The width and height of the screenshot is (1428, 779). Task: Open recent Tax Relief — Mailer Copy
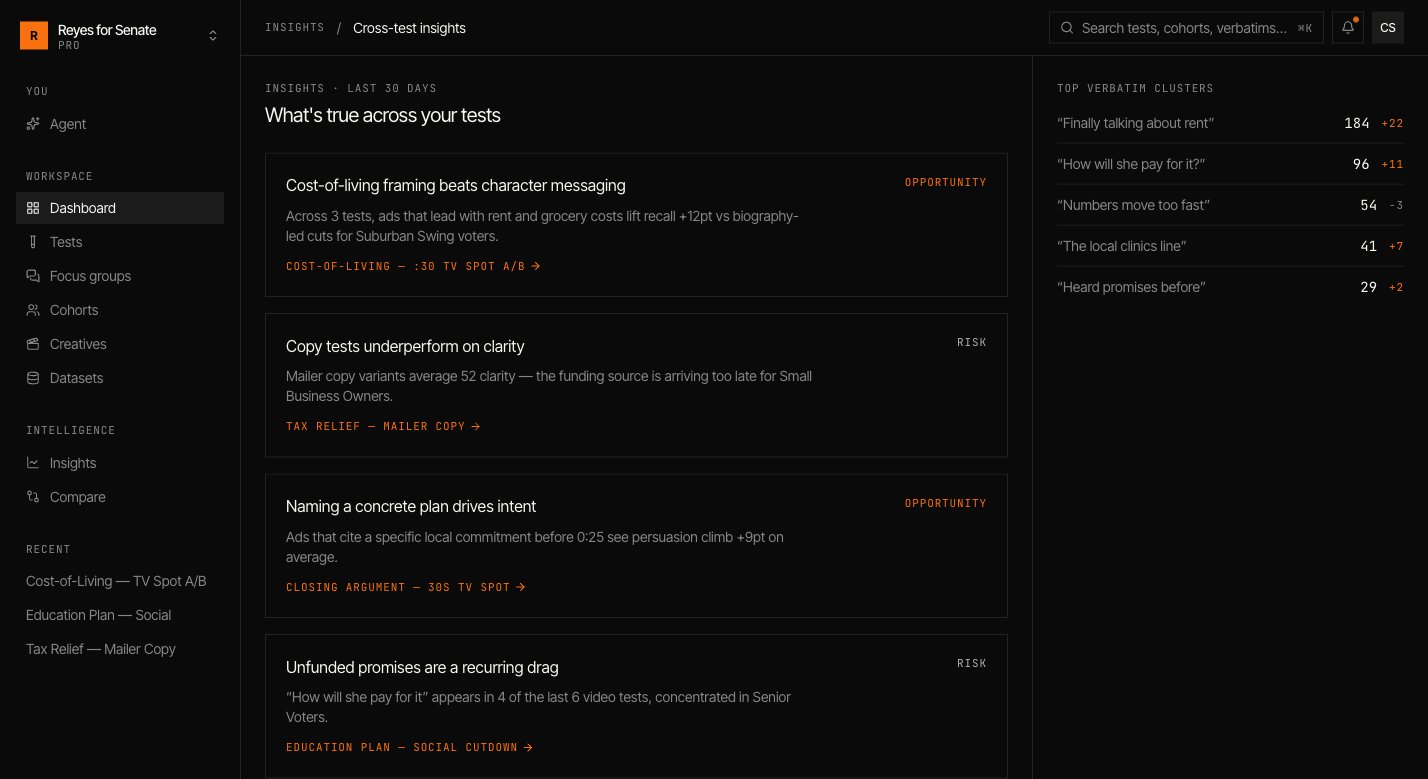[x=120, y=649]
